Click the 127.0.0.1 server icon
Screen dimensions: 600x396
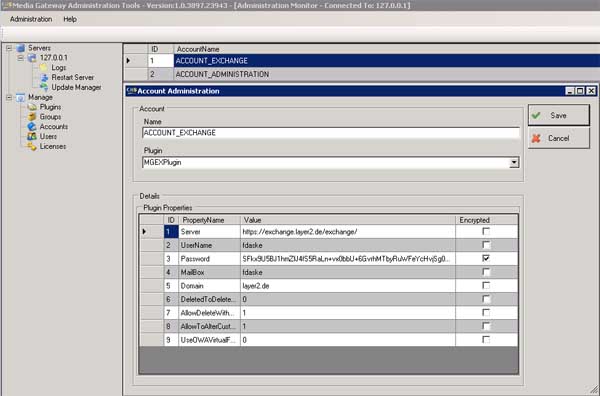point(33,58)
